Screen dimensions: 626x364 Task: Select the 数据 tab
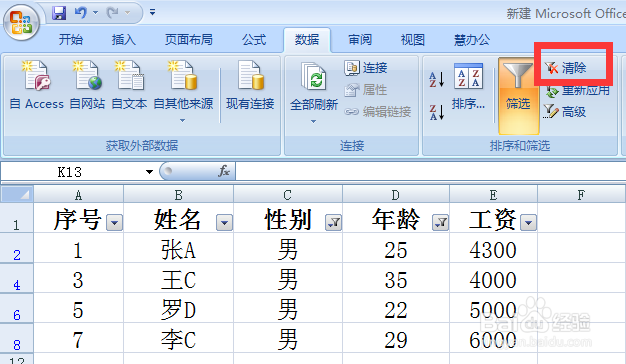click(307, 40)
